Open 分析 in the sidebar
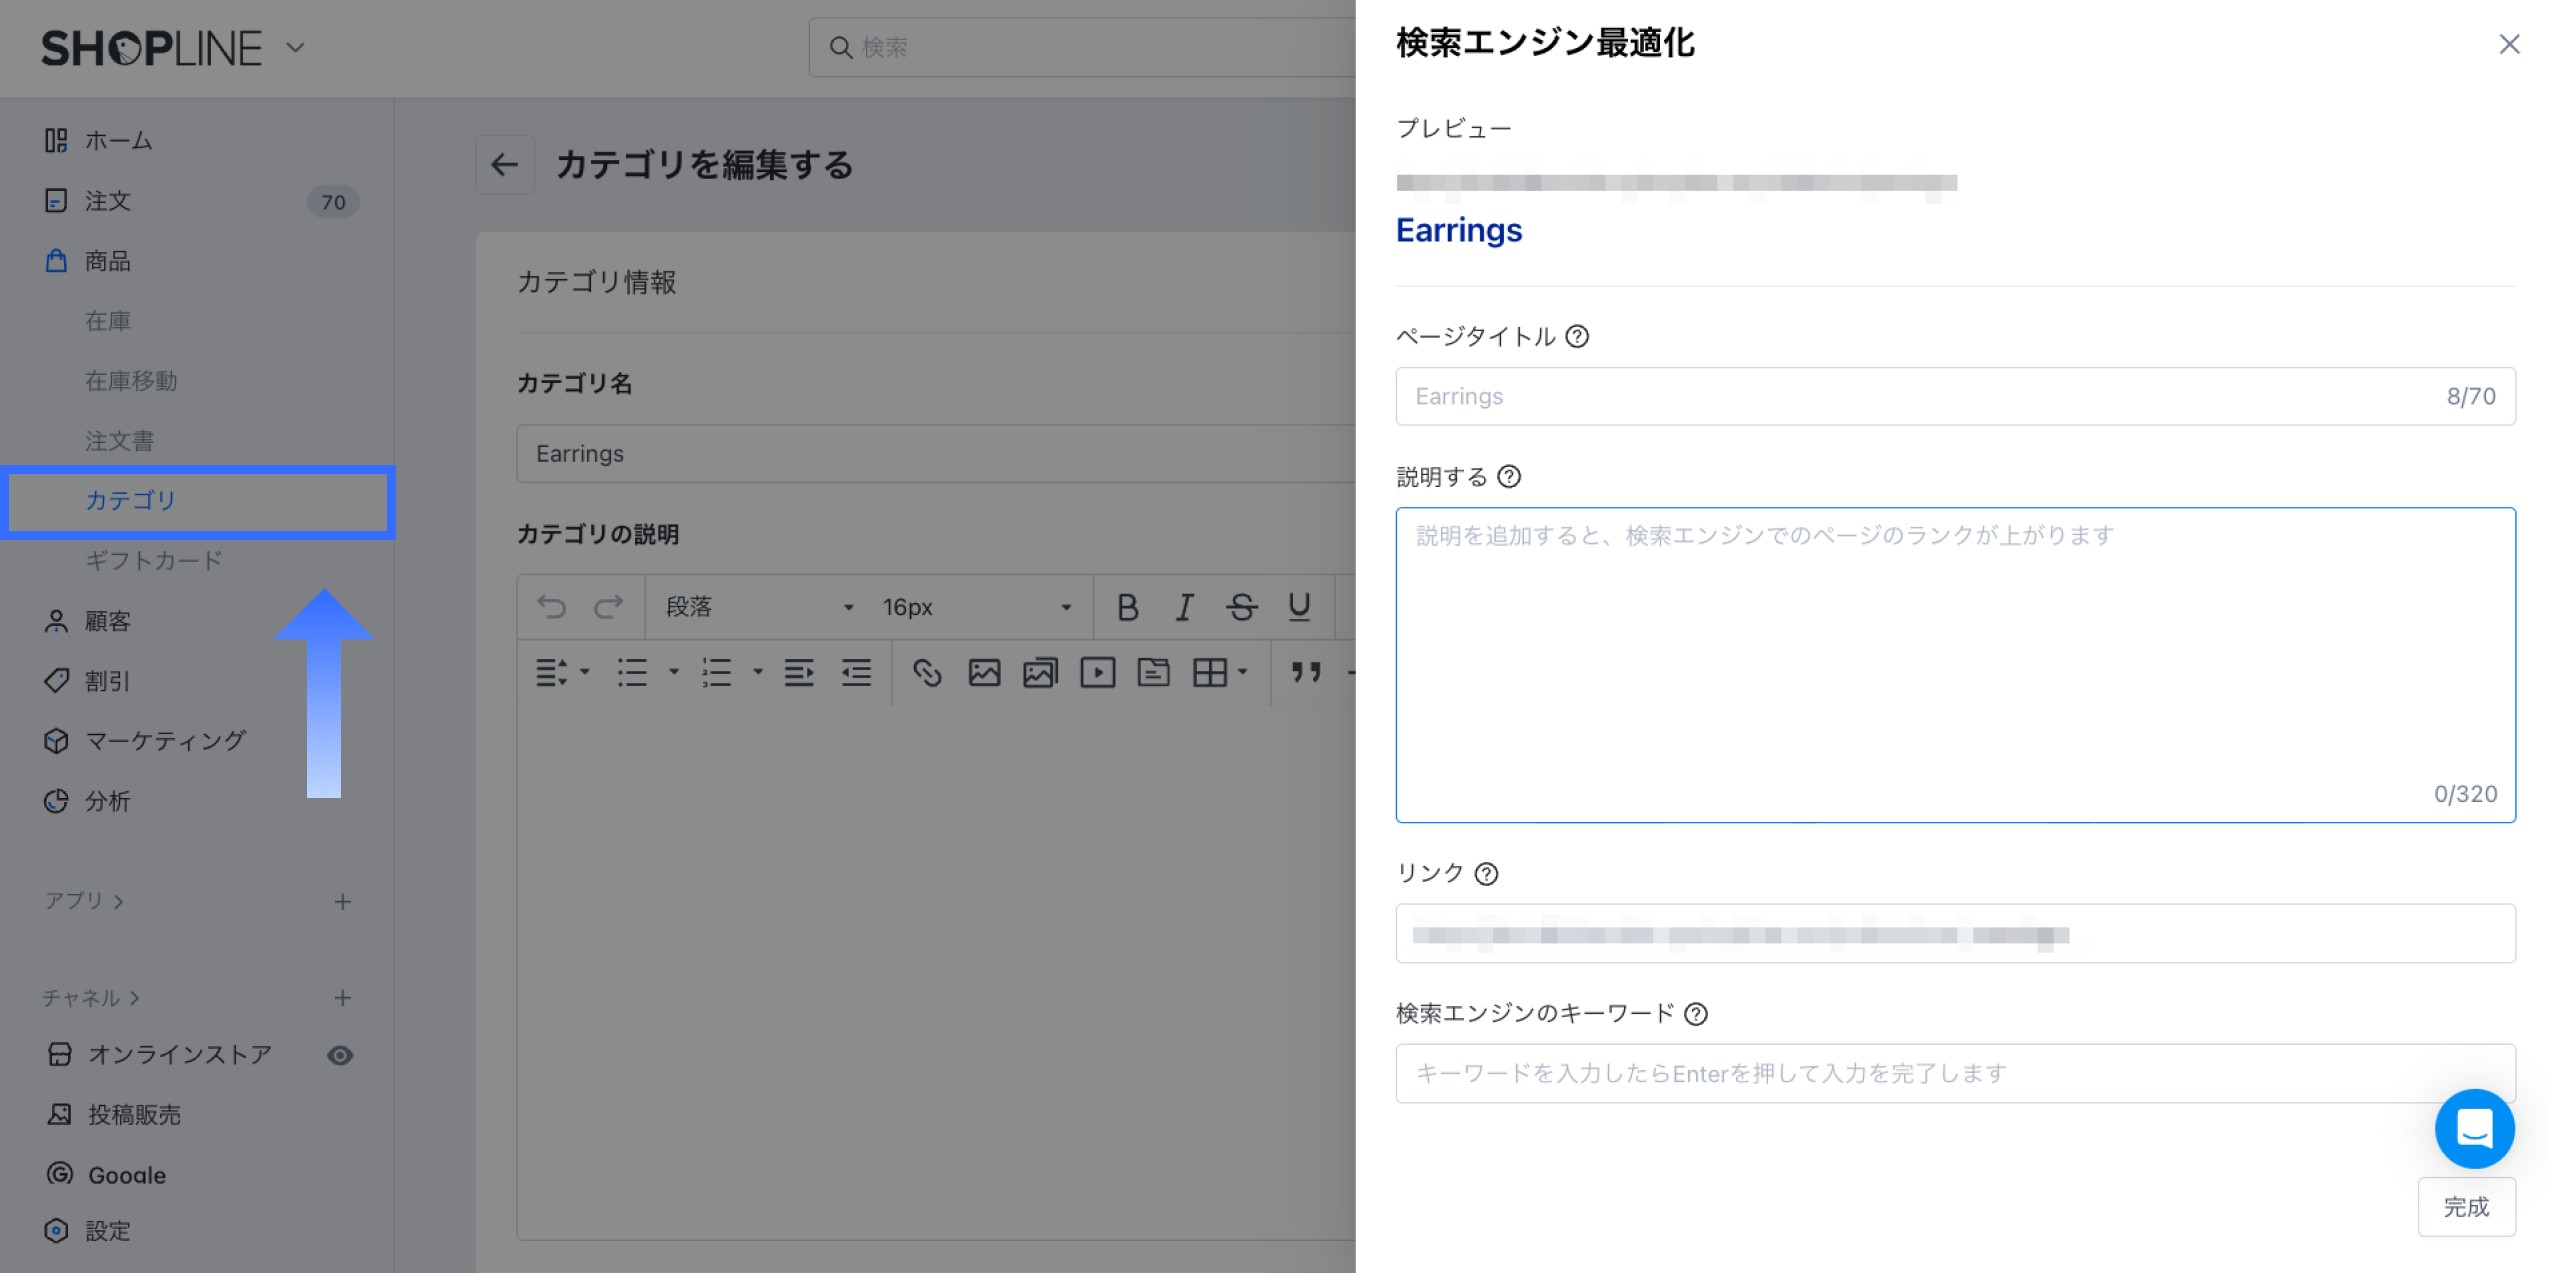 tap(107, 801)
